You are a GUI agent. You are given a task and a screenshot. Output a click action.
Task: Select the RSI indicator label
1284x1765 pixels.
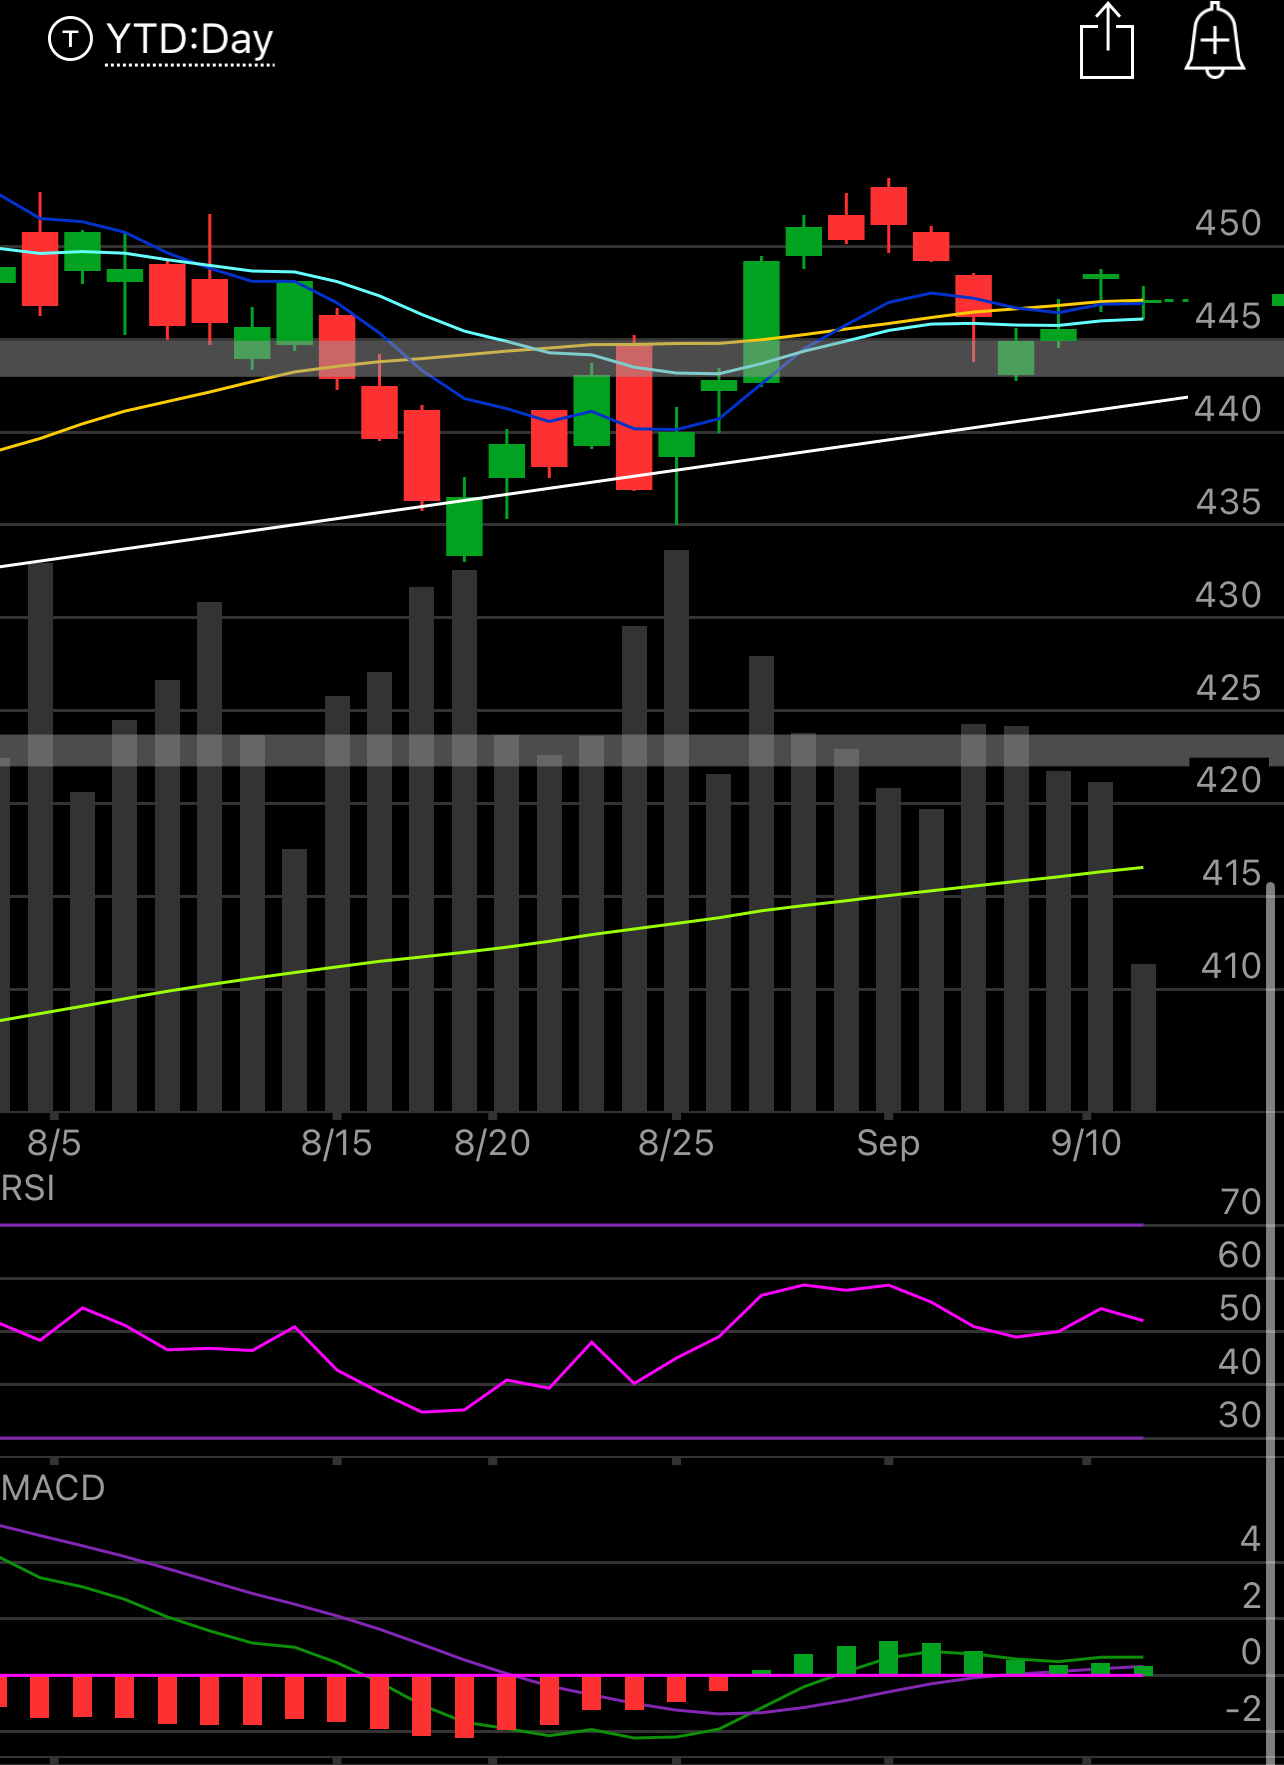(28, 1188)
